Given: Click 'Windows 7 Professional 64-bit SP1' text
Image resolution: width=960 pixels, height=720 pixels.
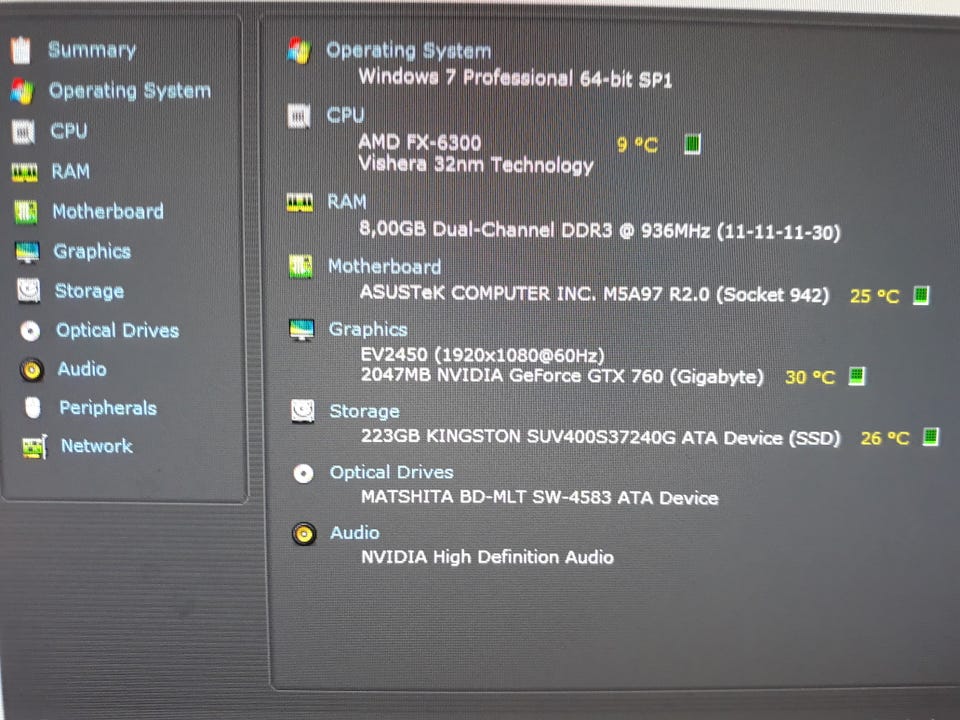Looking at the screenshot, I should [x=516, y=78].
